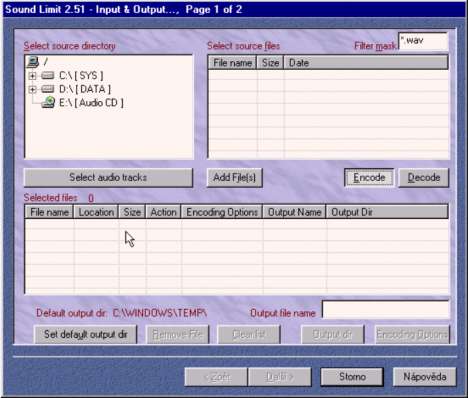
Task: Click selected files Size column header
Action: (132, 212)
